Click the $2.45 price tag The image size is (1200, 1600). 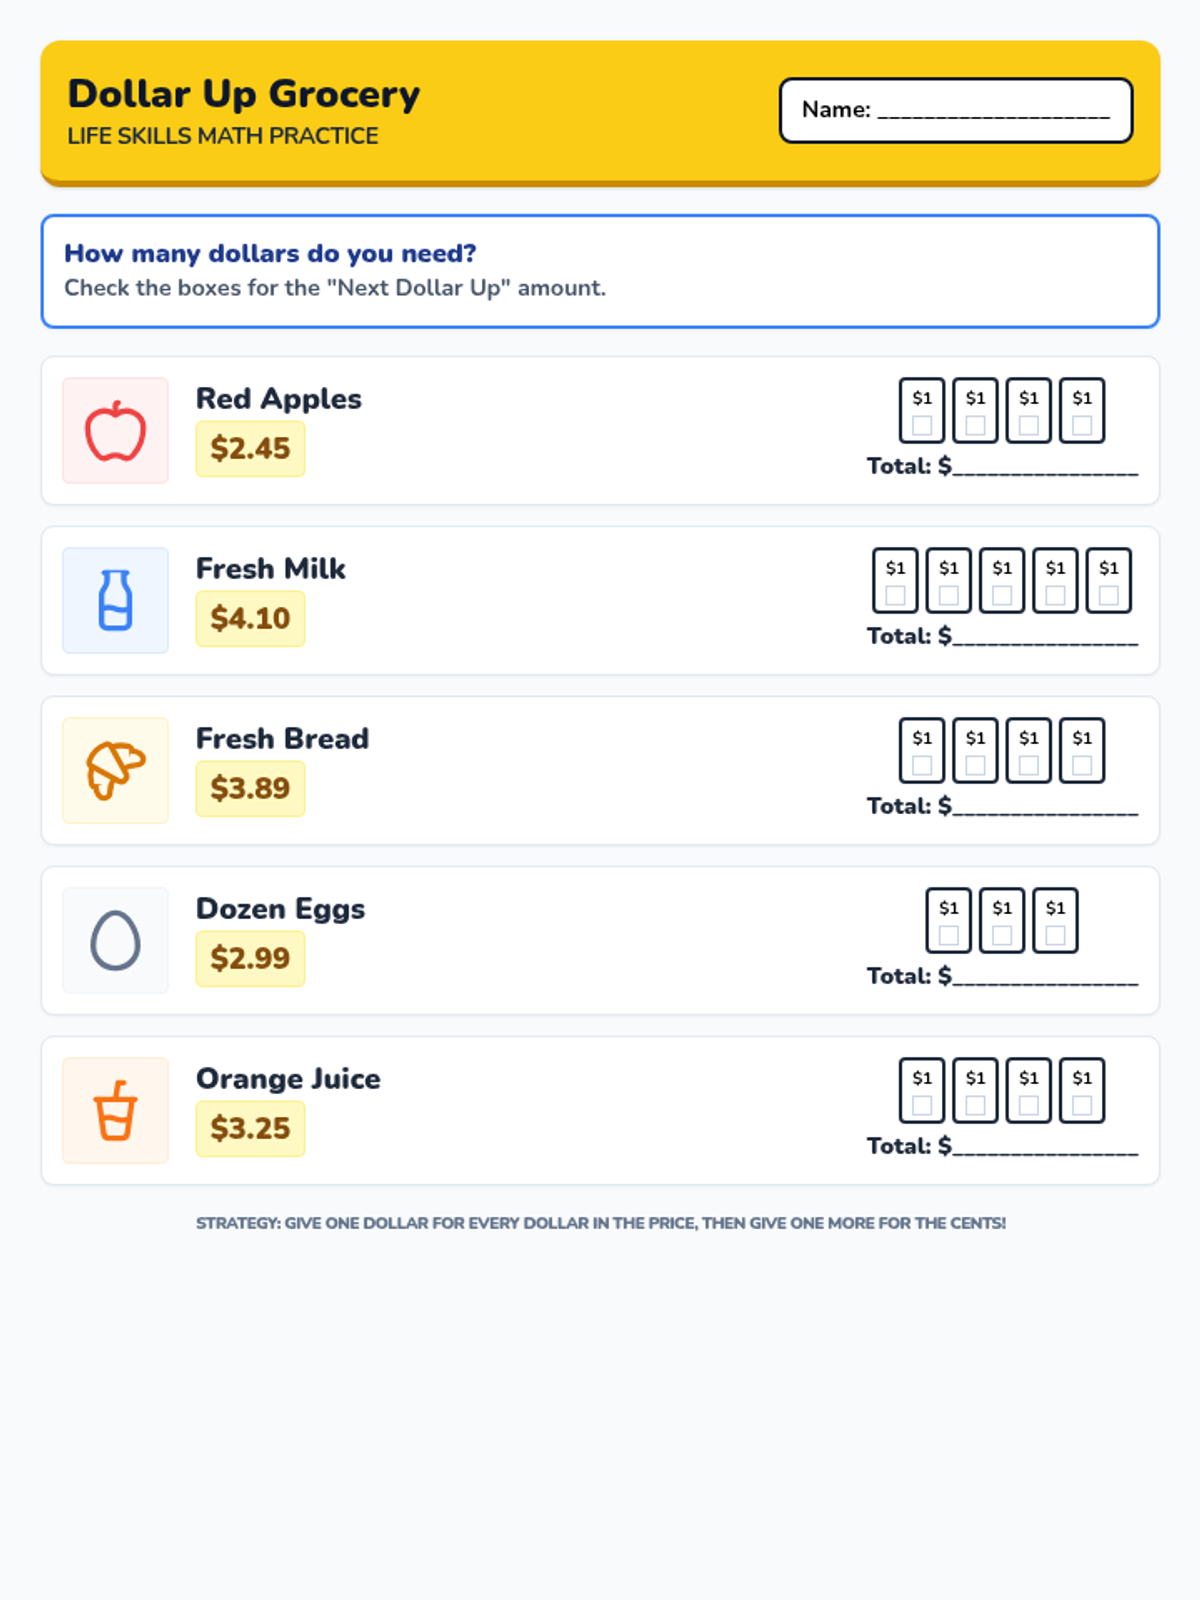pyautogui.click(x=250, y=448)
